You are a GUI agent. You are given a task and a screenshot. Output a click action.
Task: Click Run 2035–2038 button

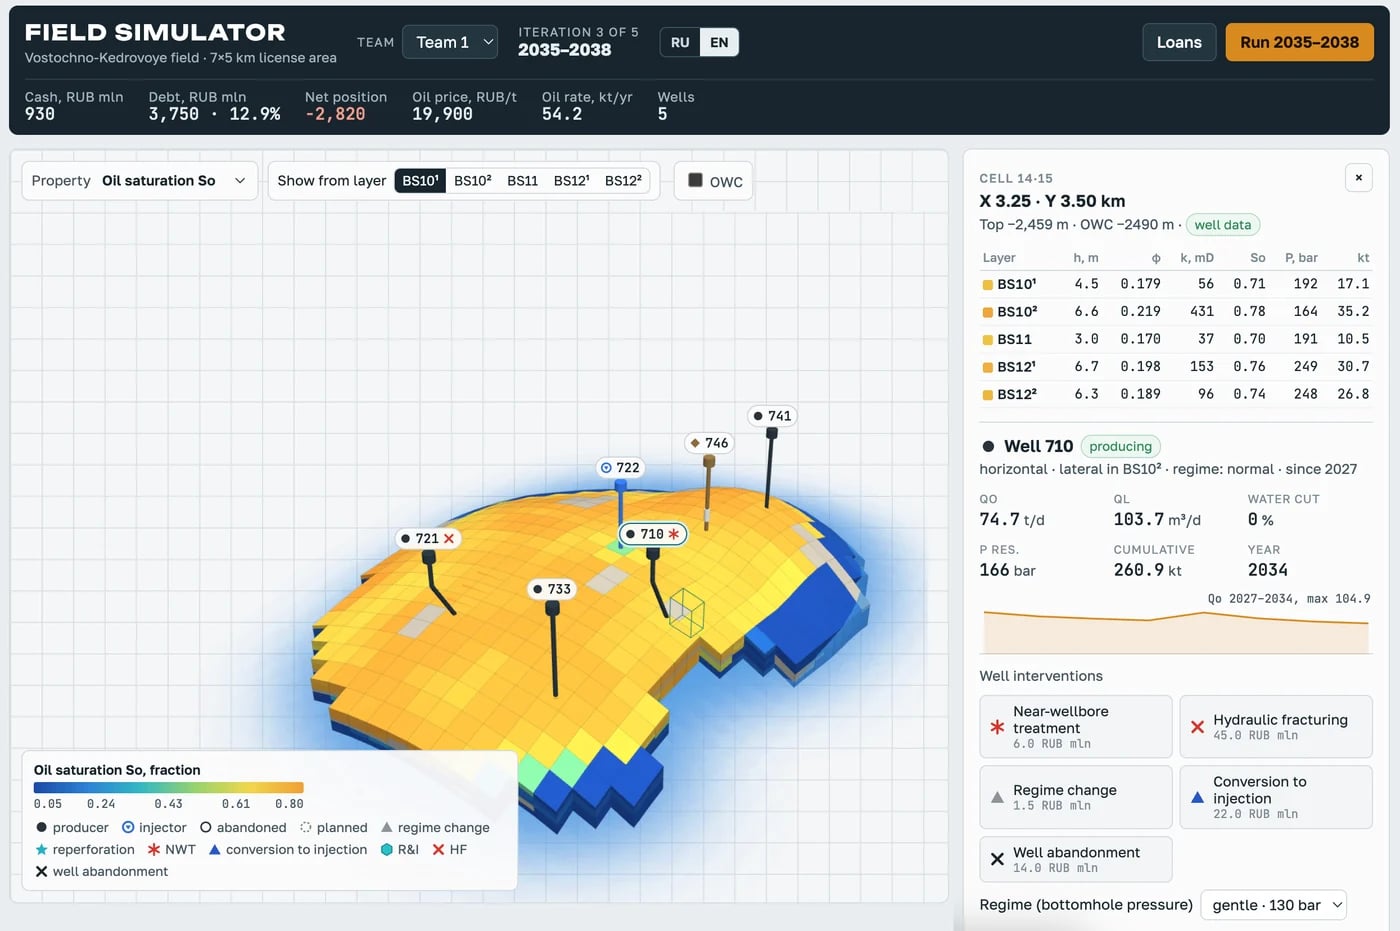1299,42
